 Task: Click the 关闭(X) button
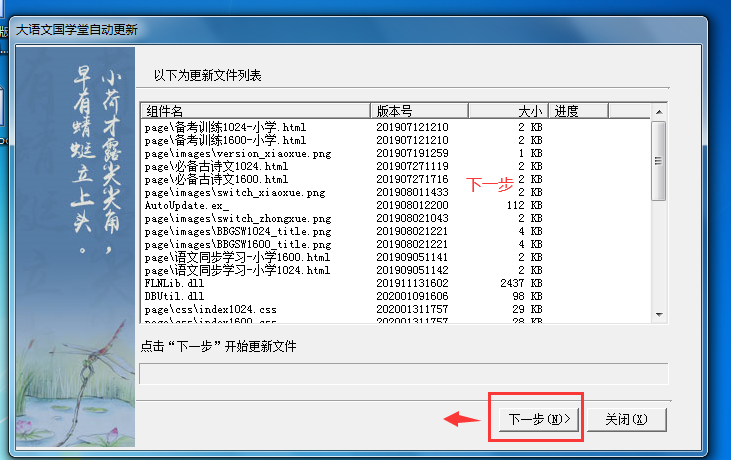(627, 419)
